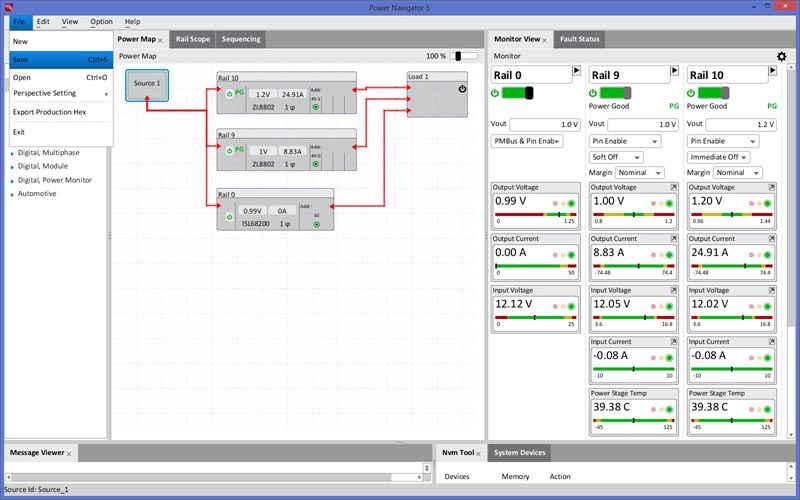Click Power Navigator app icon in title bar
This screenshot has width=800, height=500.
click(x=8, y=8)
